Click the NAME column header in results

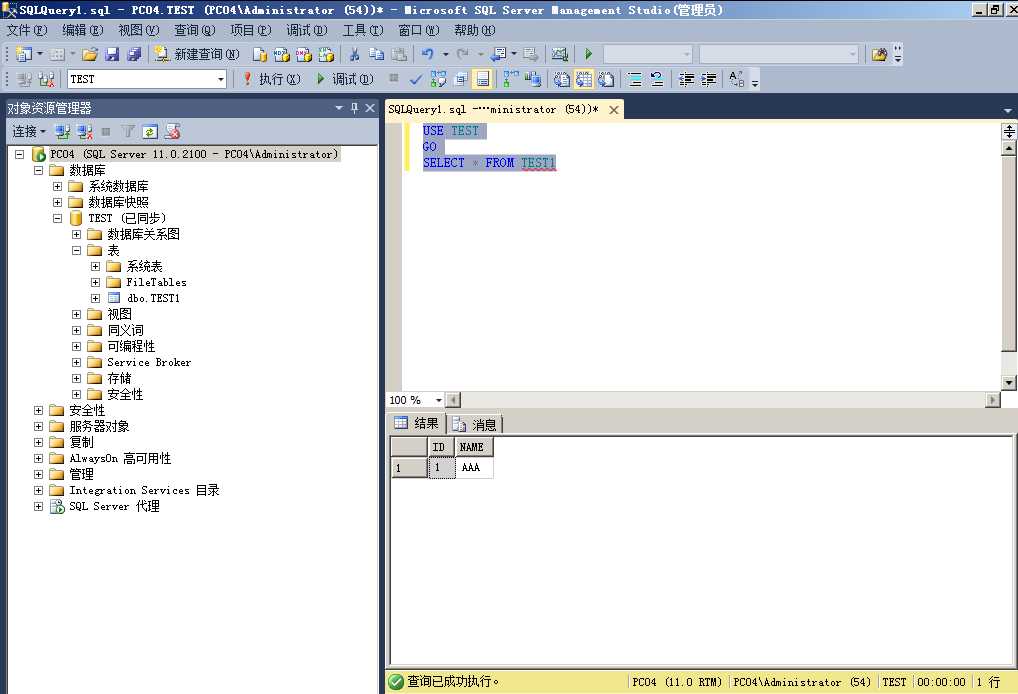click(474, 447)
